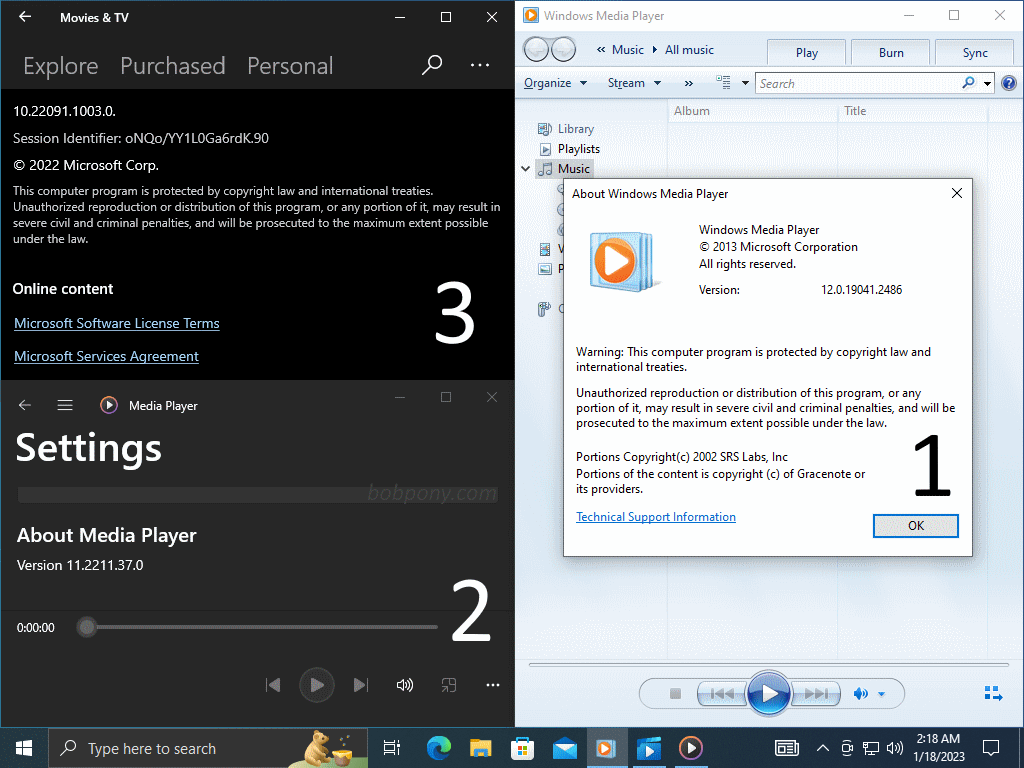Open the Sync tab
The image size is (1024, 768).
click(x=975, y=52)
